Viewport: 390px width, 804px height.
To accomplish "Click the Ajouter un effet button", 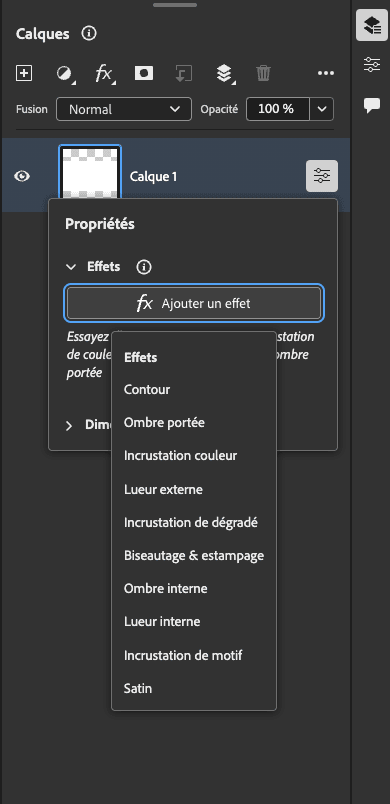I will point(194,303).
